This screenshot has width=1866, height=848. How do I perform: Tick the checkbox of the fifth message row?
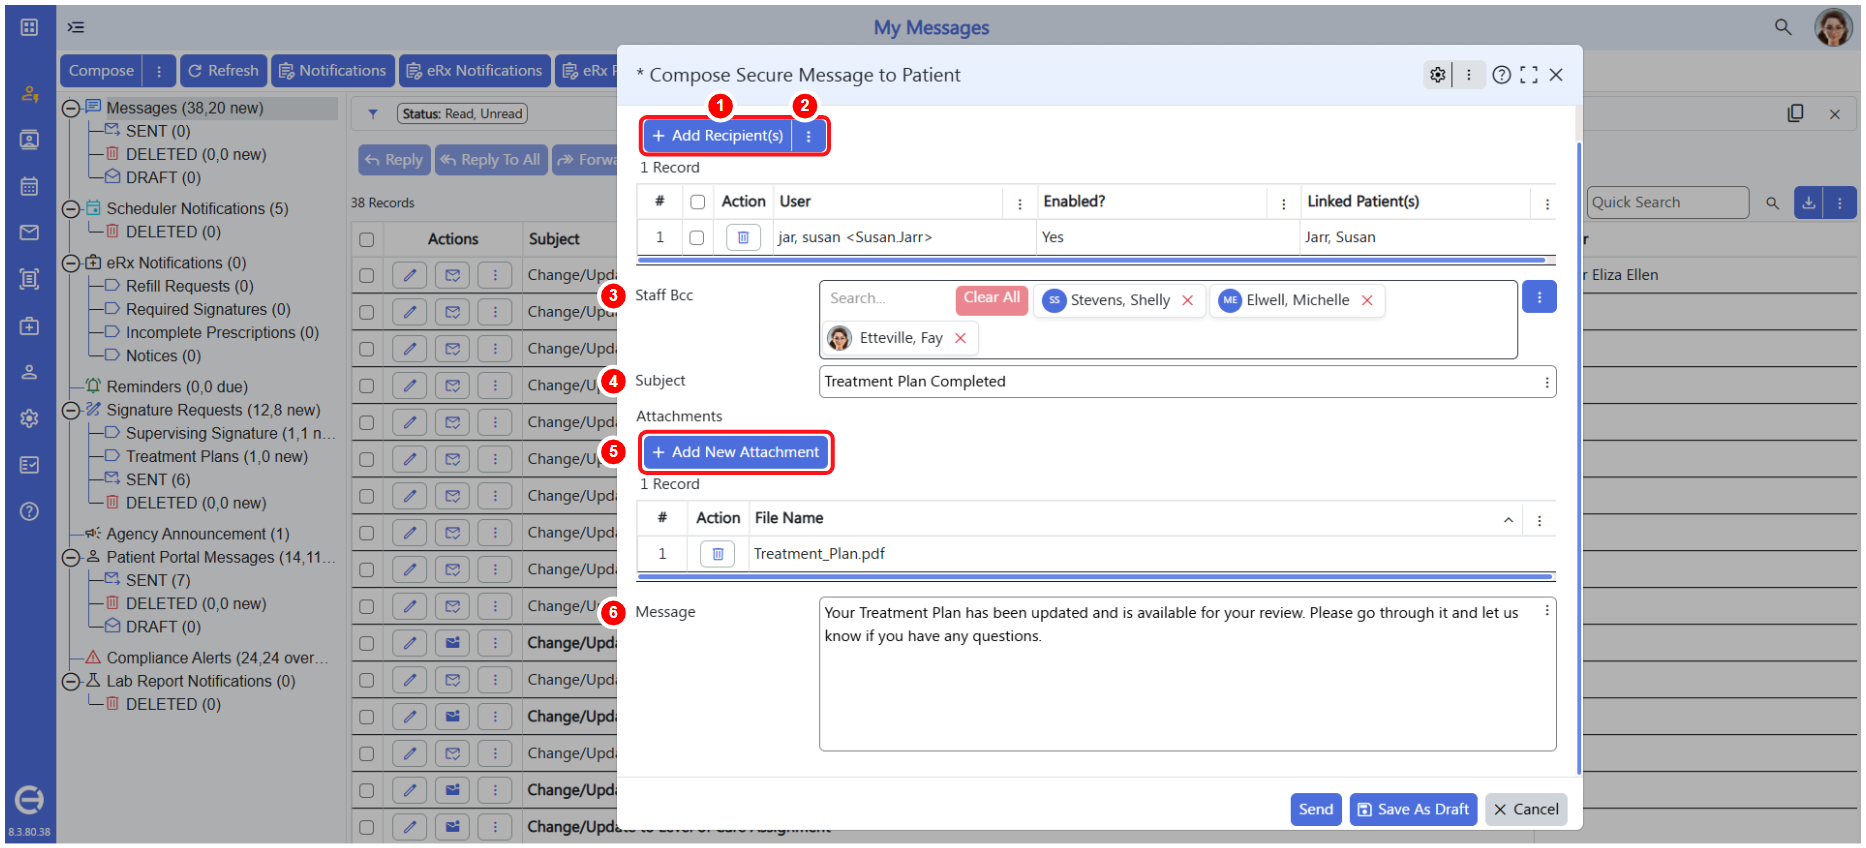pyautogui.click(x=367, y=422)
